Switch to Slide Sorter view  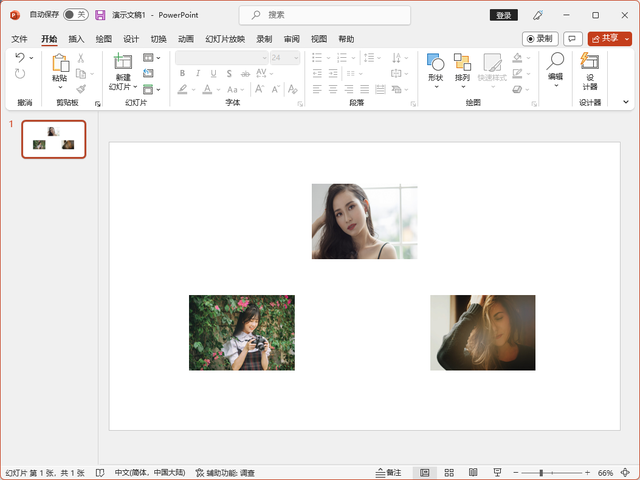pyautogui.click(x=449, y=472)
